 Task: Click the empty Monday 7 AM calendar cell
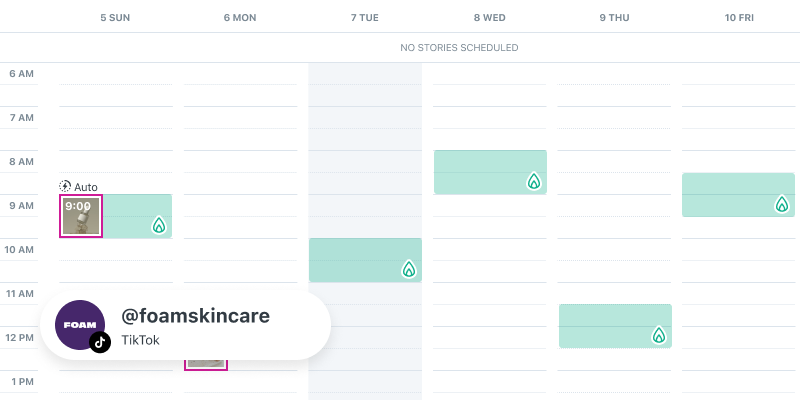[x=241, y=117]
